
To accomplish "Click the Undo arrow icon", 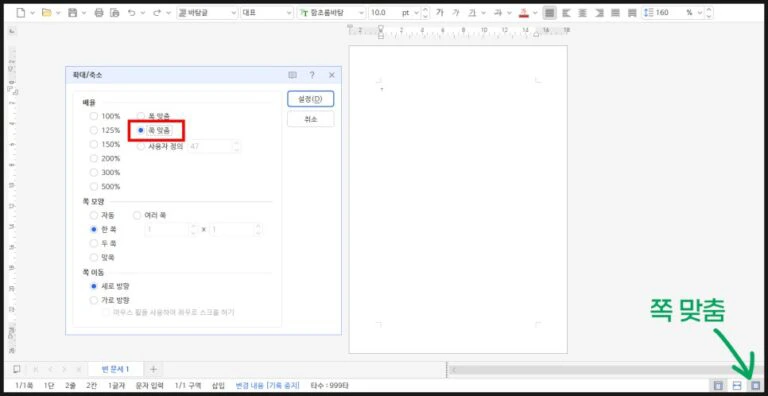I will pos(132,13).
